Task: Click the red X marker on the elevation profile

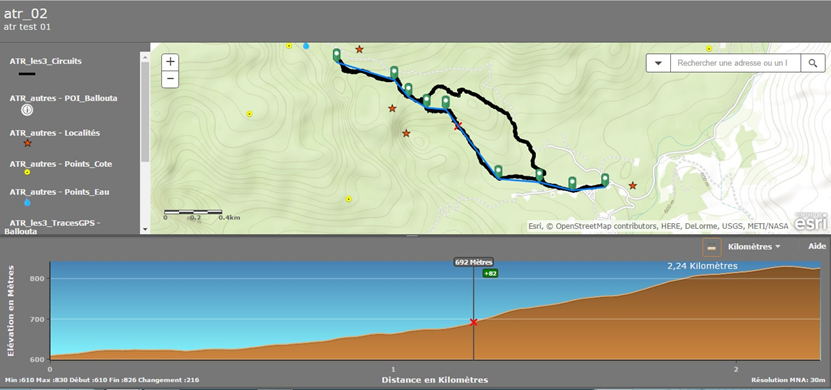Action: [x=474, y=322]
